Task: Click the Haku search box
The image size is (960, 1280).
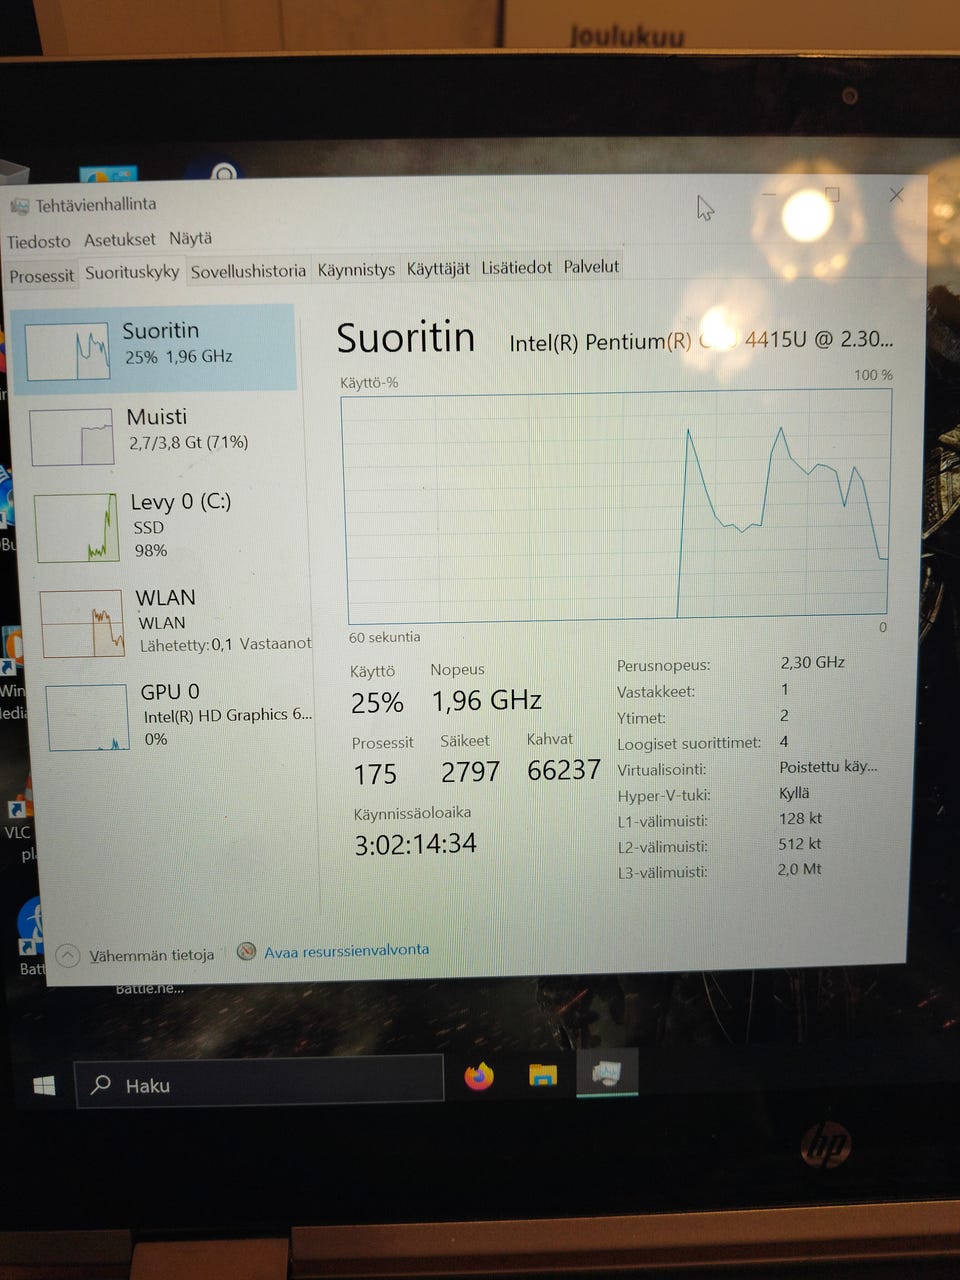Action: 259,1081
